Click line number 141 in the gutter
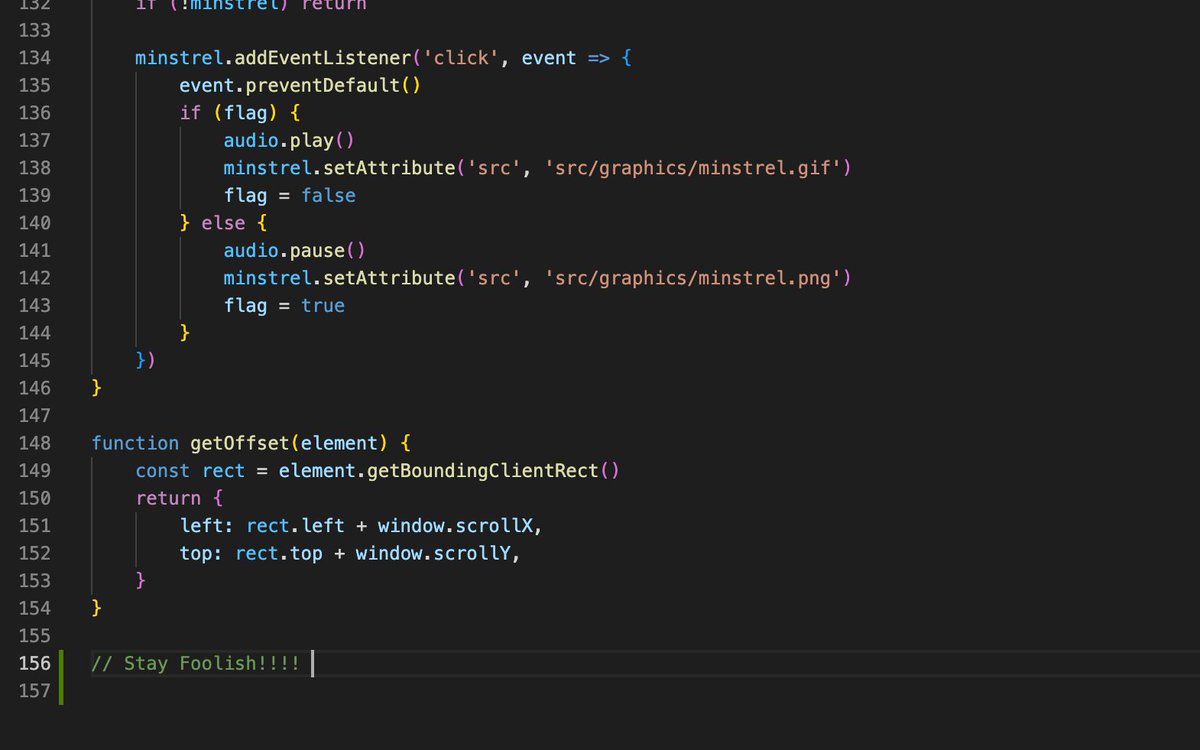 pyautogui.click(x=34, y=250)
